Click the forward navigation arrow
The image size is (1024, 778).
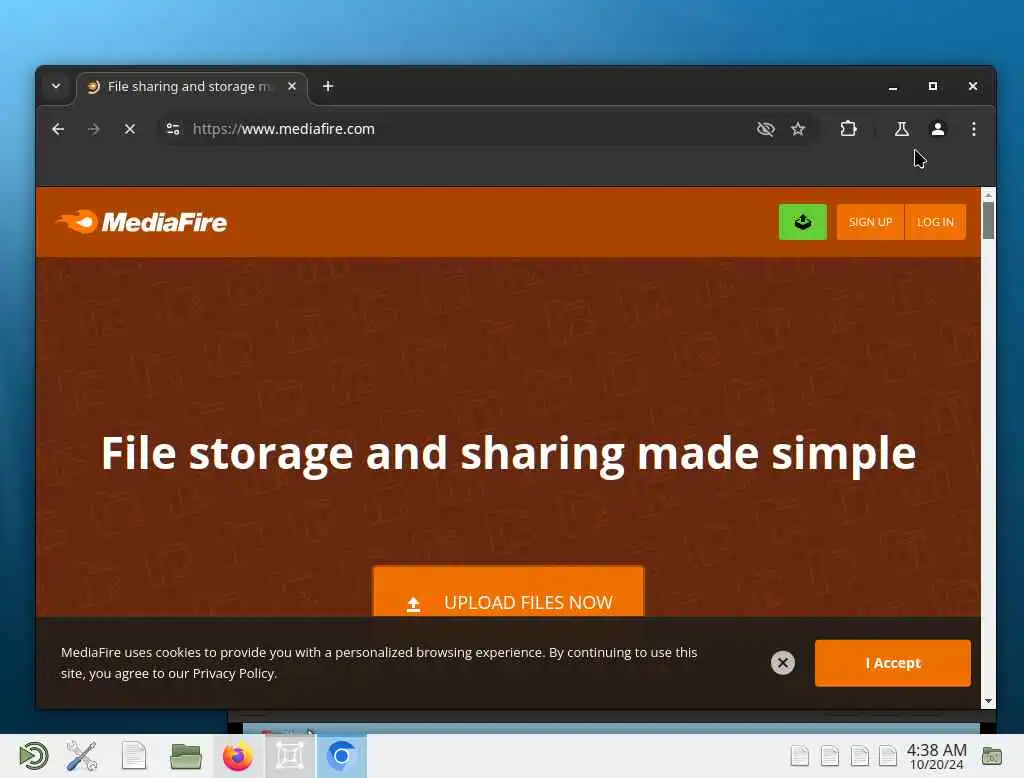click(x=93, y=129)
